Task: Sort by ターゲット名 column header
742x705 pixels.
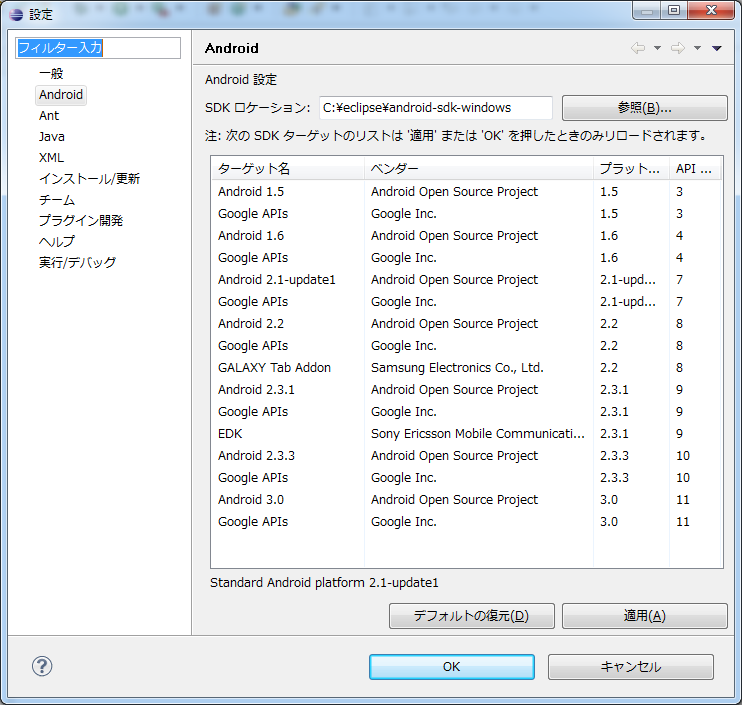Action: [x=288, y=168]
